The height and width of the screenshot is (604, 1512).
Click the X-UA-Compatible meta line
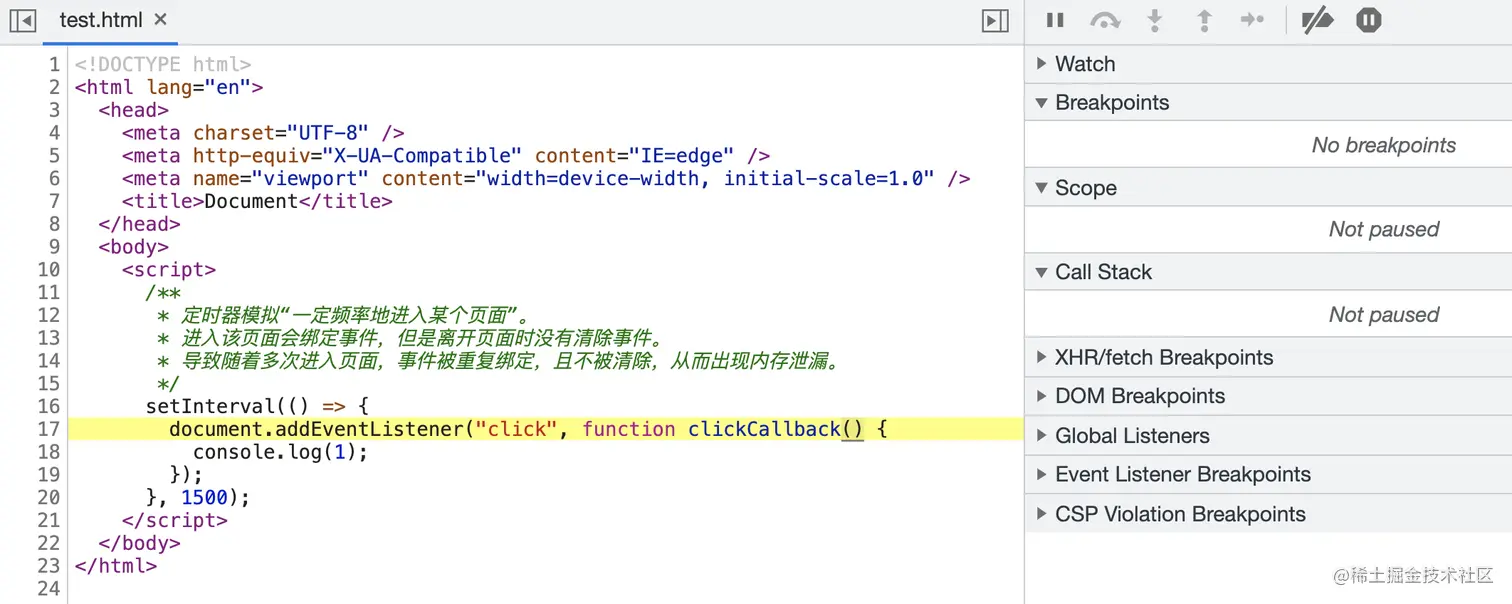[446, 155]
